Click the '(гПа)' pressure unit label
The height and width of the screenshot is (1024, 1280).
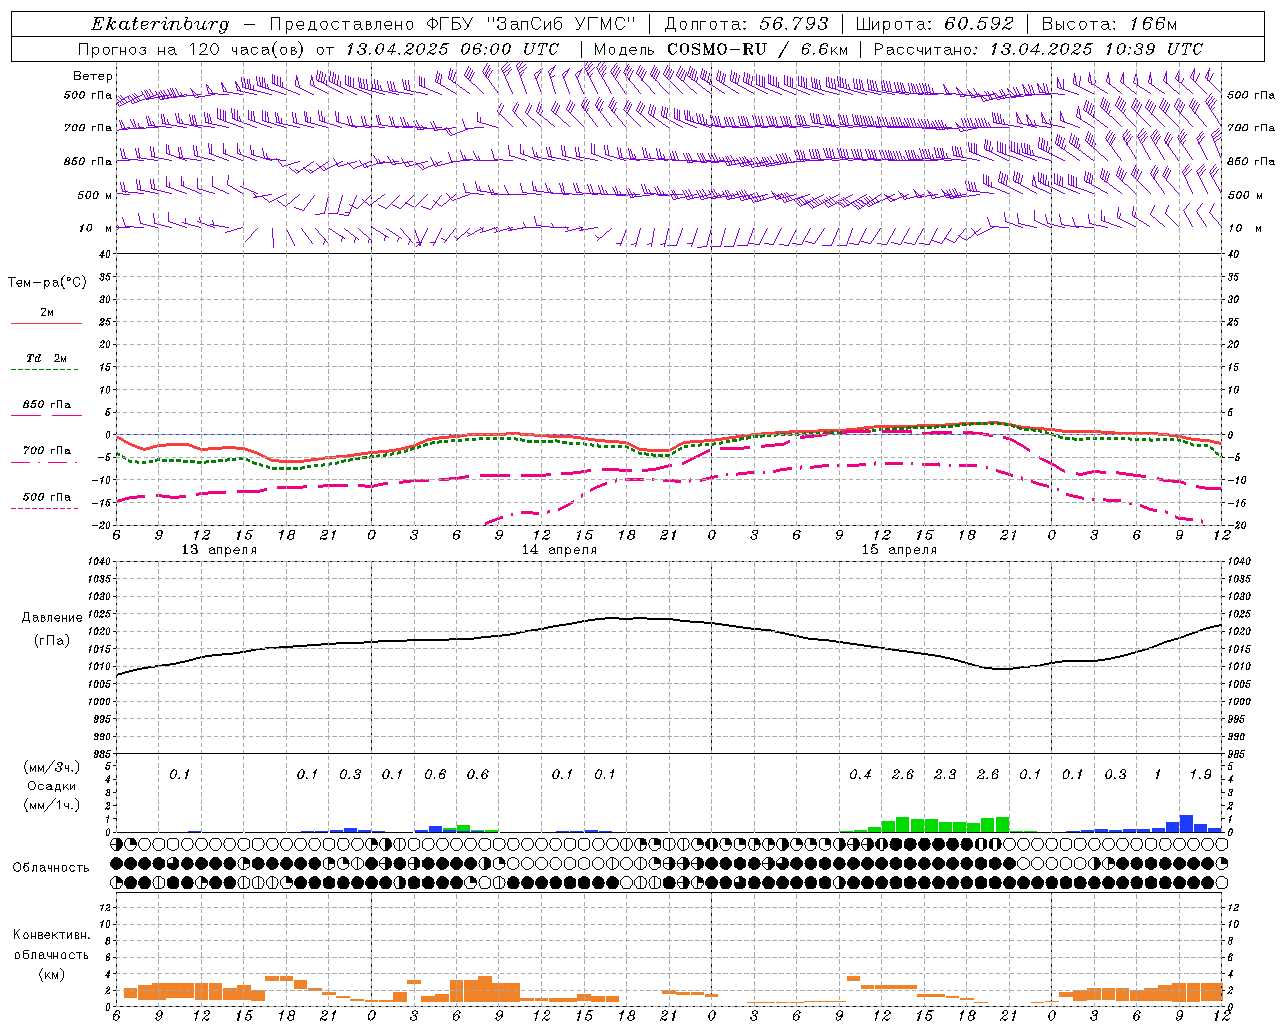tap(50, 641)
